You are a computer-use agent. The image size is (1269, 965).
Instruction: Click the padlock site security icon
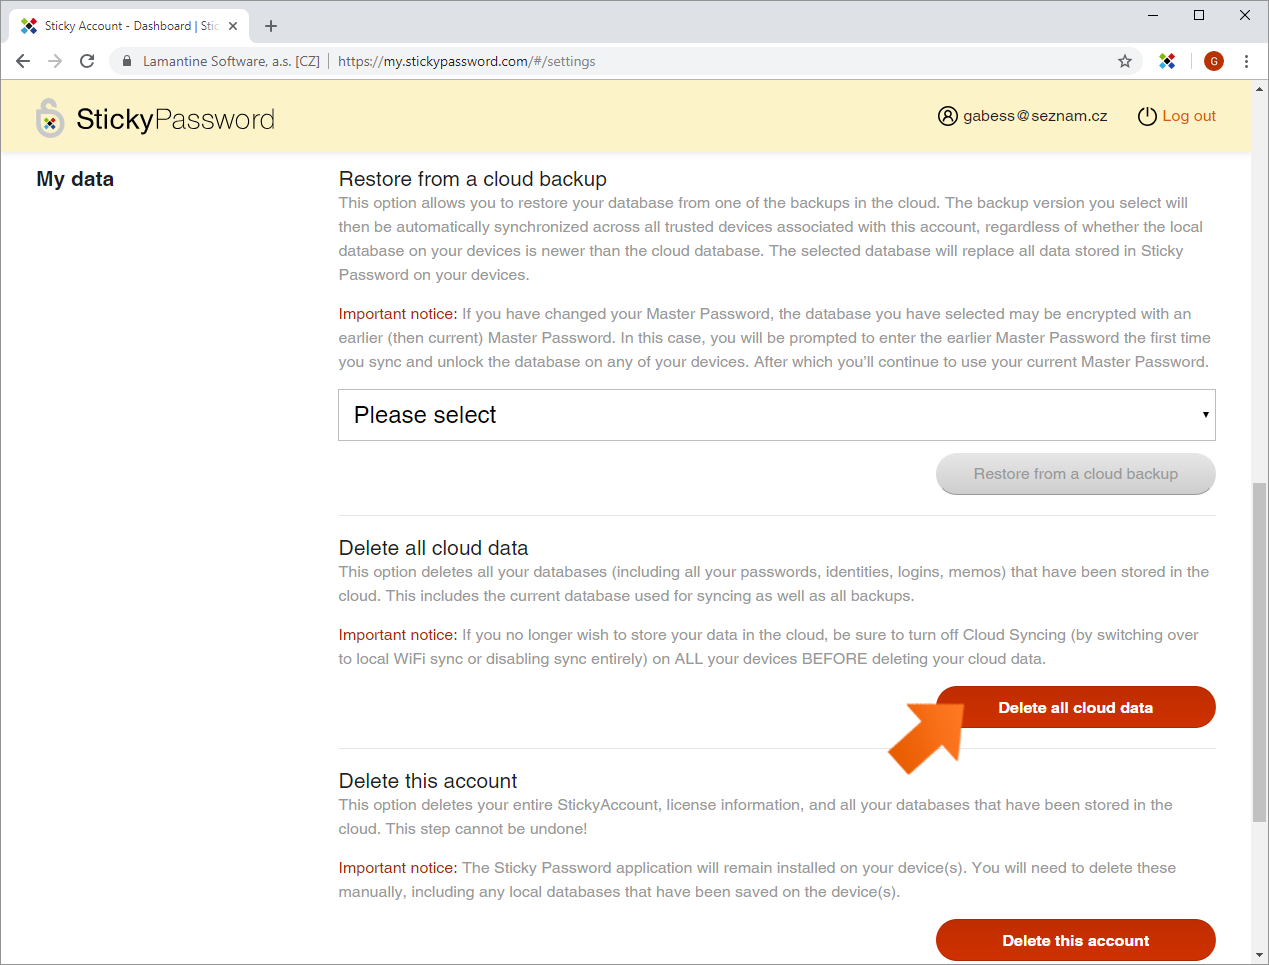[127, 61]
